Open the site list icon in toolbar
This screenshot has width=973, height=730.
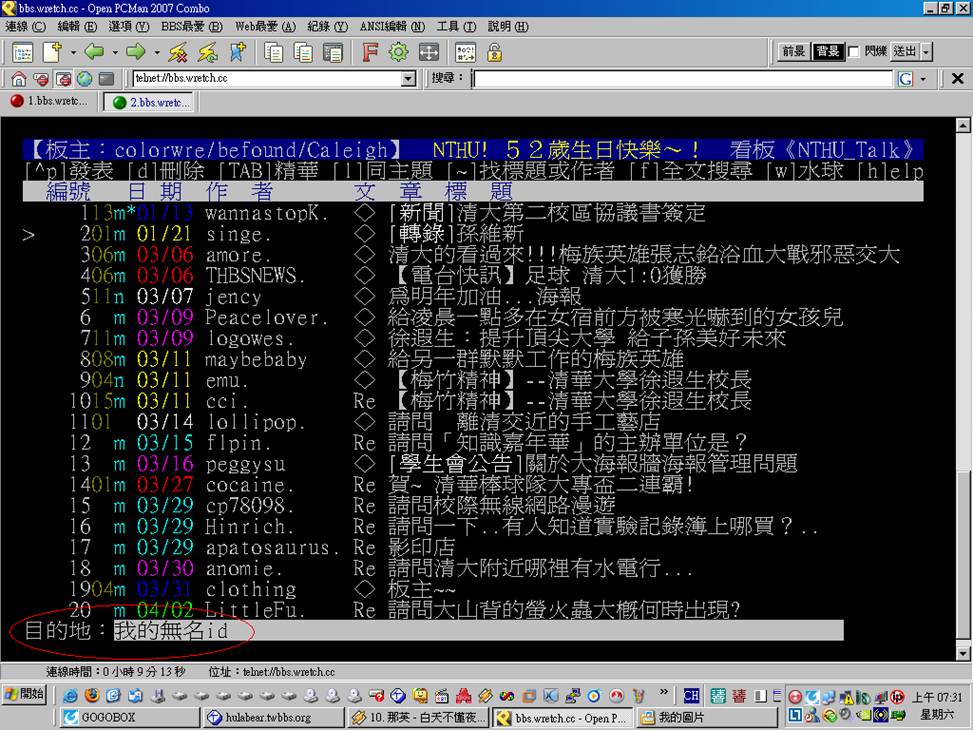[22, 52]
